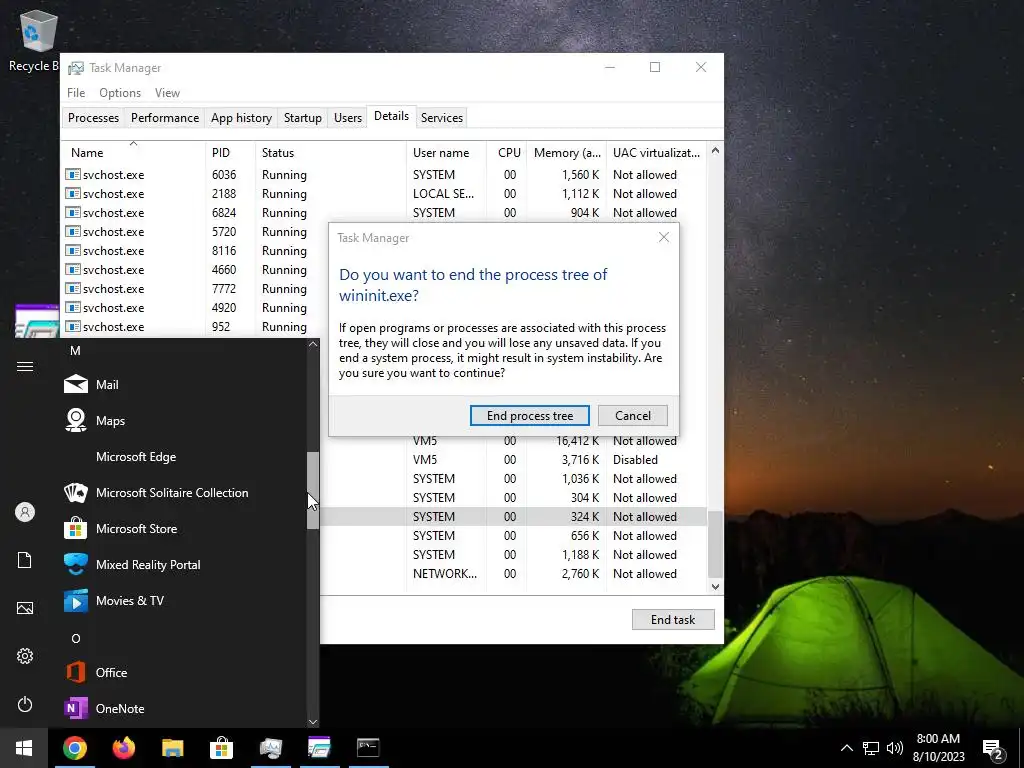This screenshot has height=768, width=1024.
Task: Open Documents icon in Start sidebar
Action: click(x=25, y=560)
